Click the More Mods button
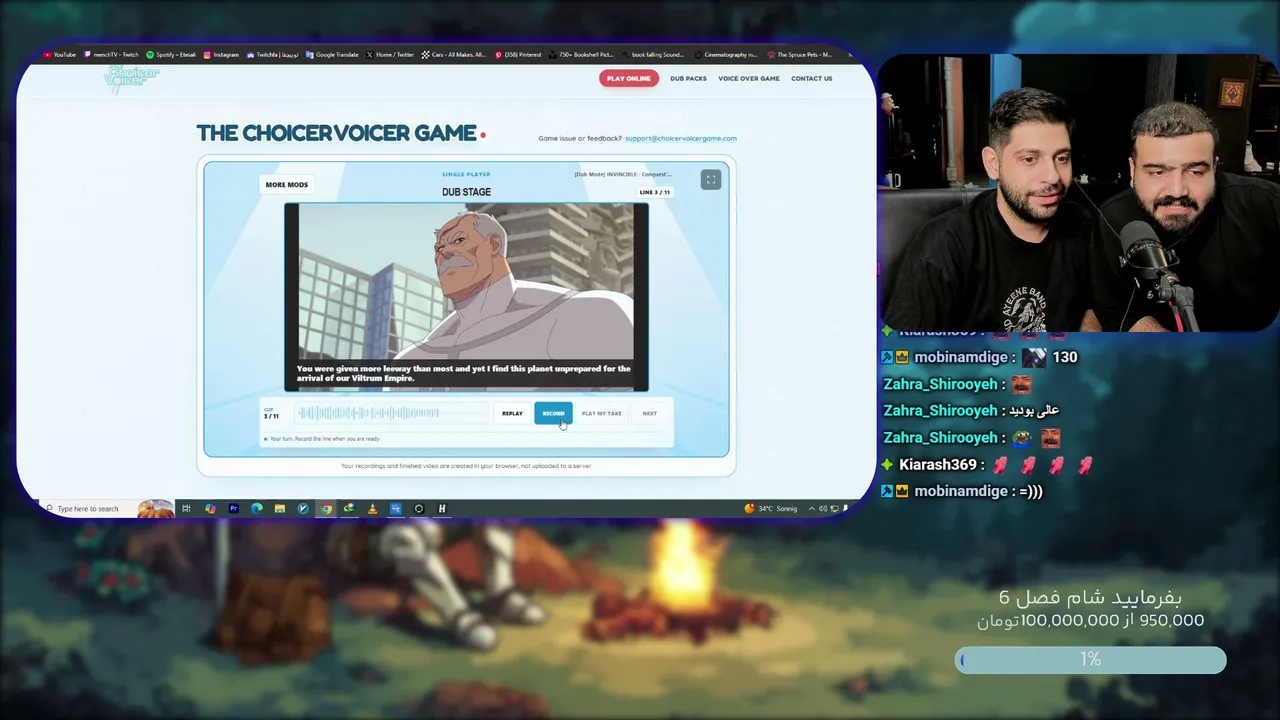Screen dimensions: 1280x720 pyautogui.click(x=286, y=185)
